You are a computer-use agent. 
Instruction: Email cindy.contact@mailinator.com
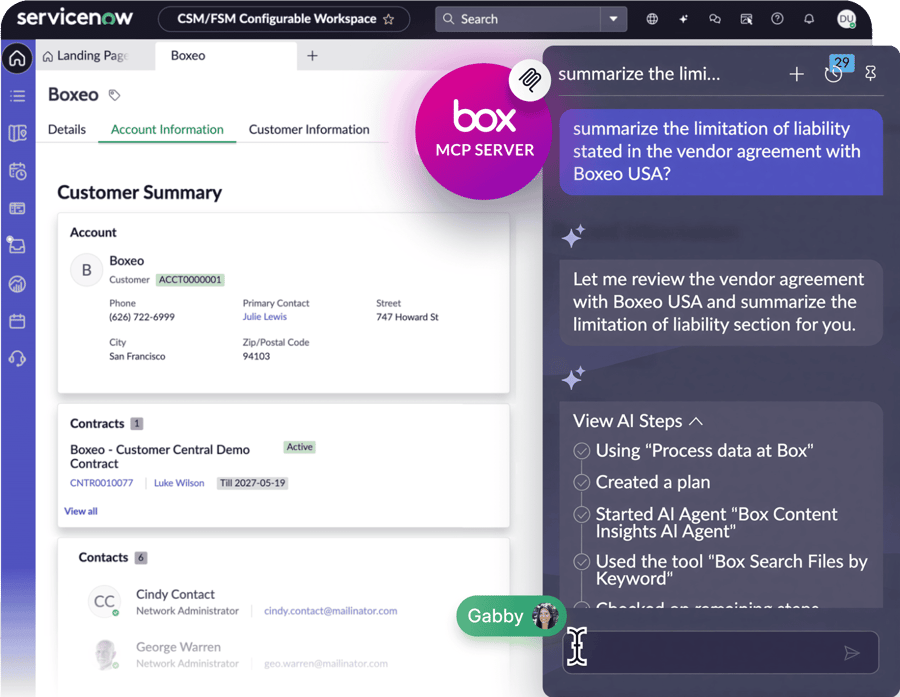[331, 611]
